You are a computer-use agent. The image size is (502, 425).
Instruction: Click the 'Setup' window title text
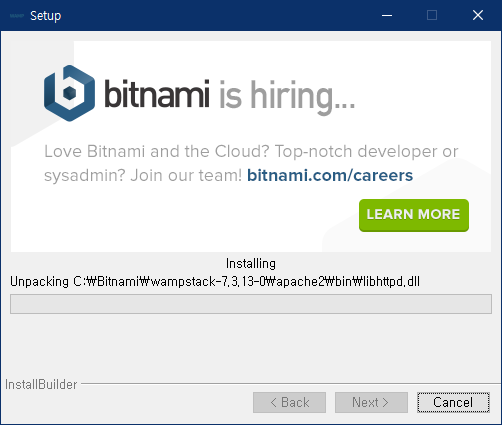tap(46, 16)
